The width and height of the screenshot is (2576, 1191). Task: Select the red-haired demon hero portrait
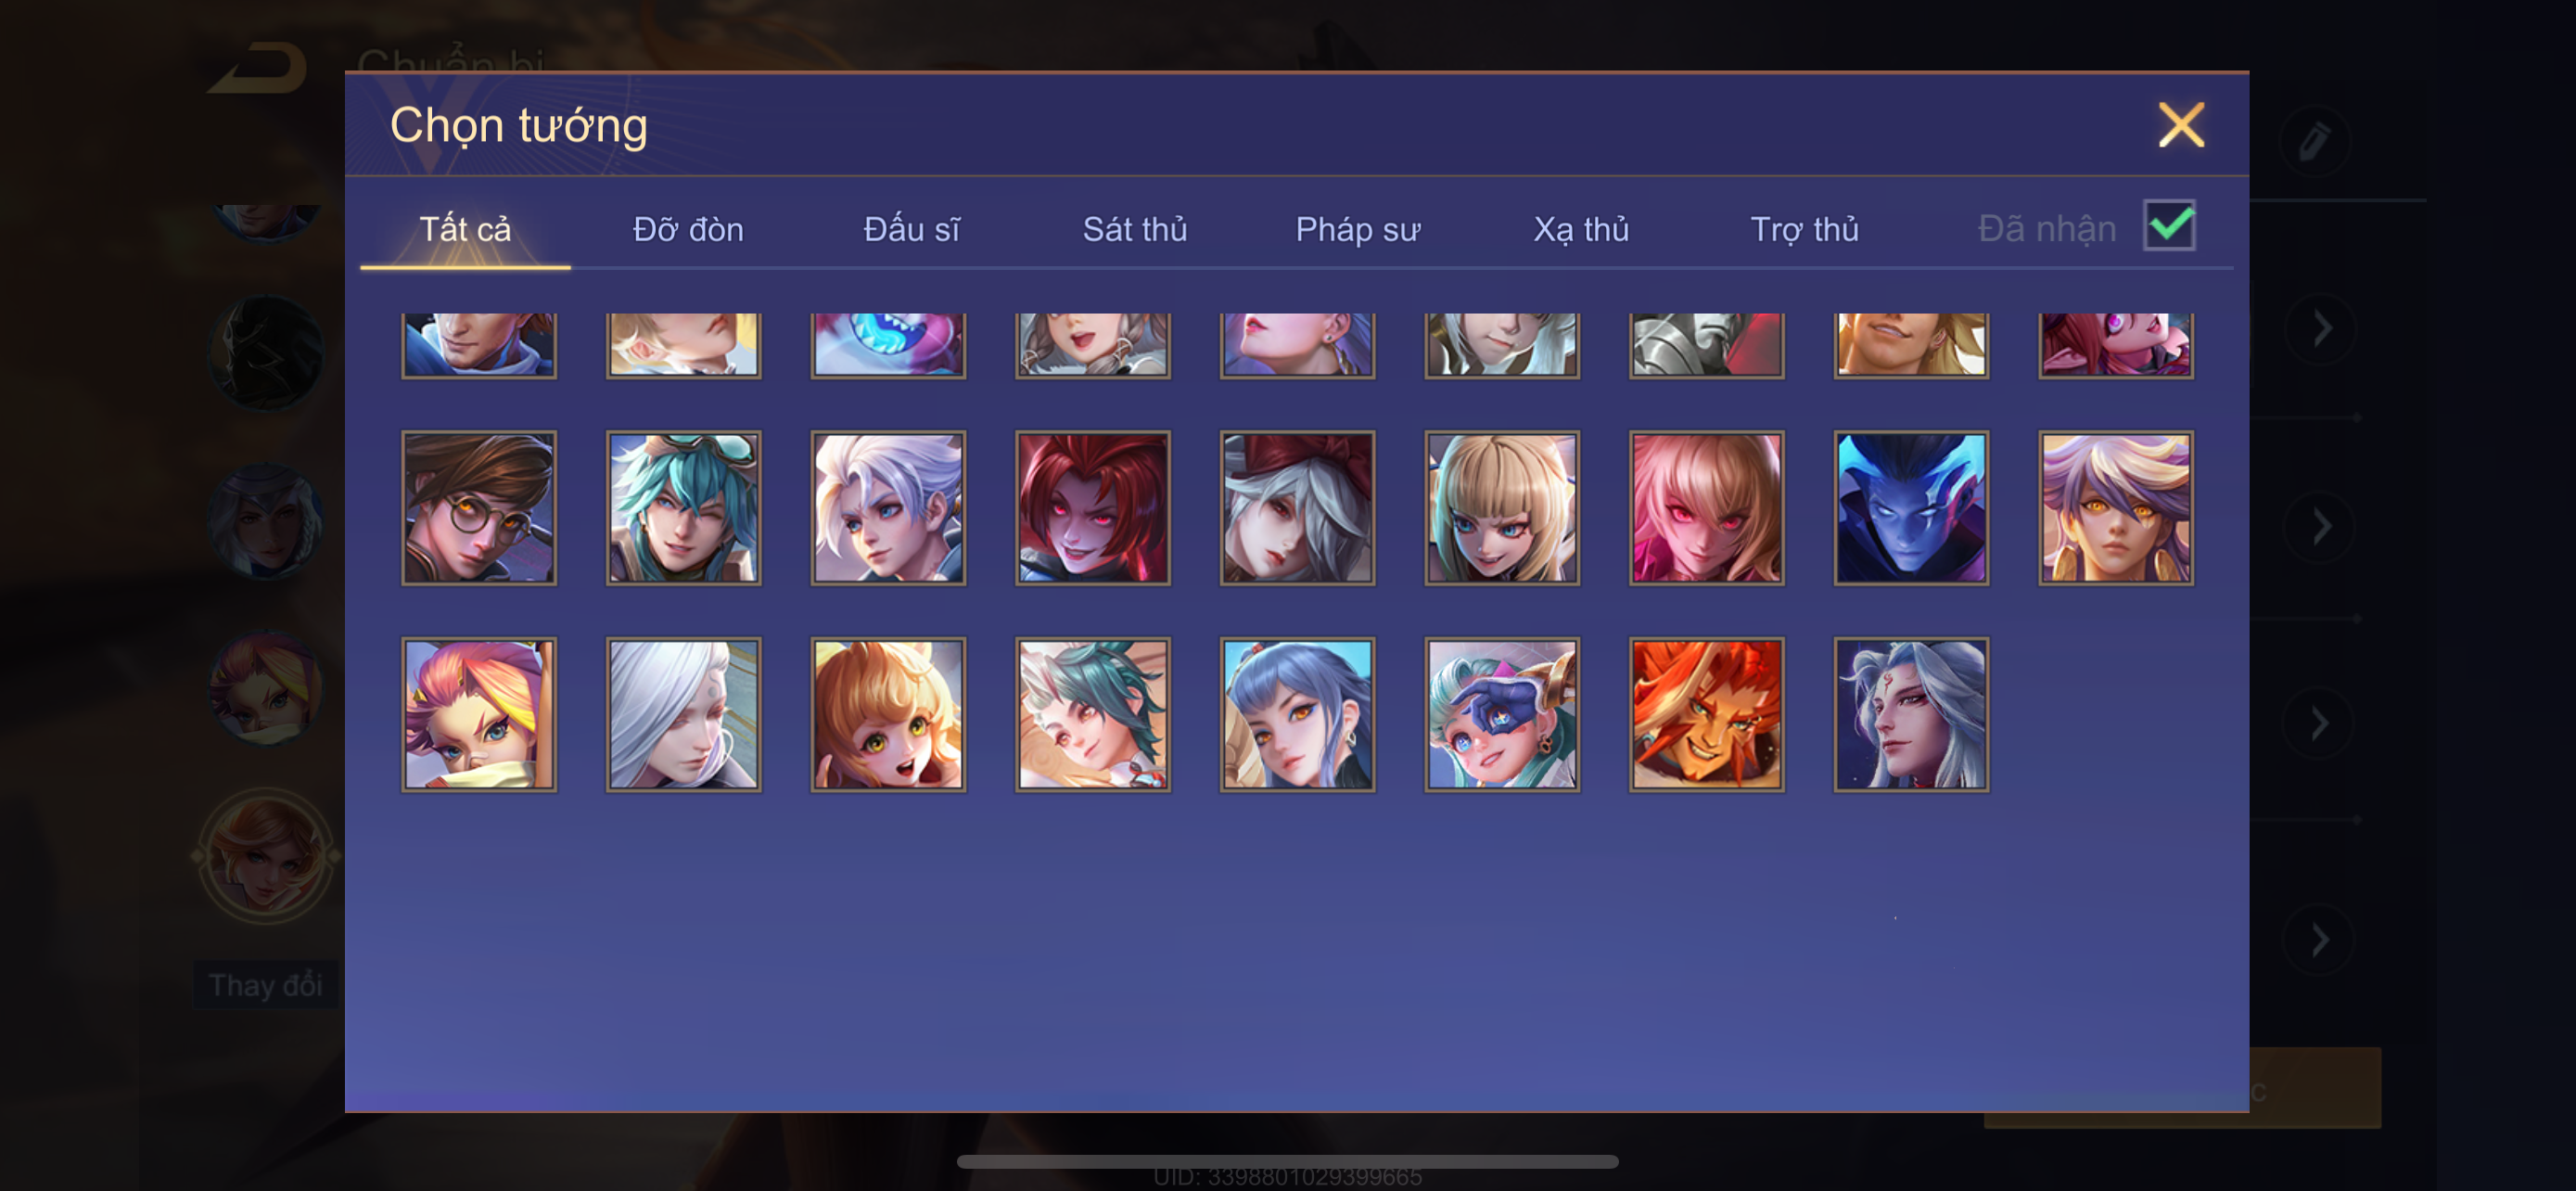coord(1093,508)
